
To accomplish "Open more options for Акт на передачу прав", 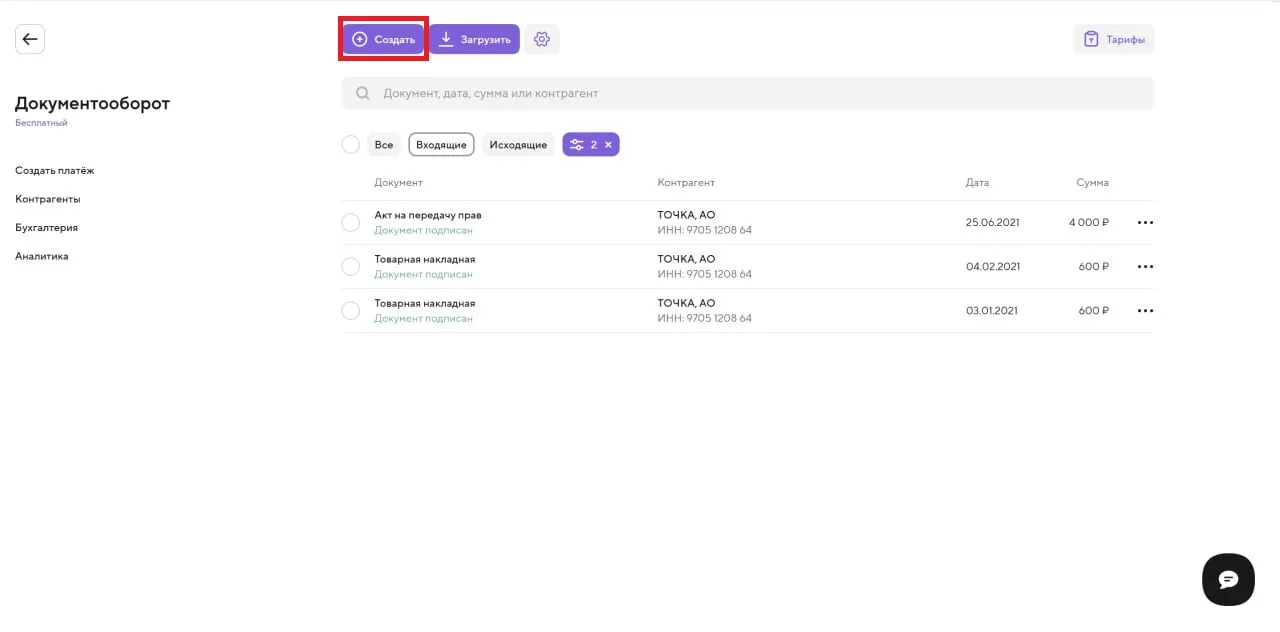I will pos(1145,223).
